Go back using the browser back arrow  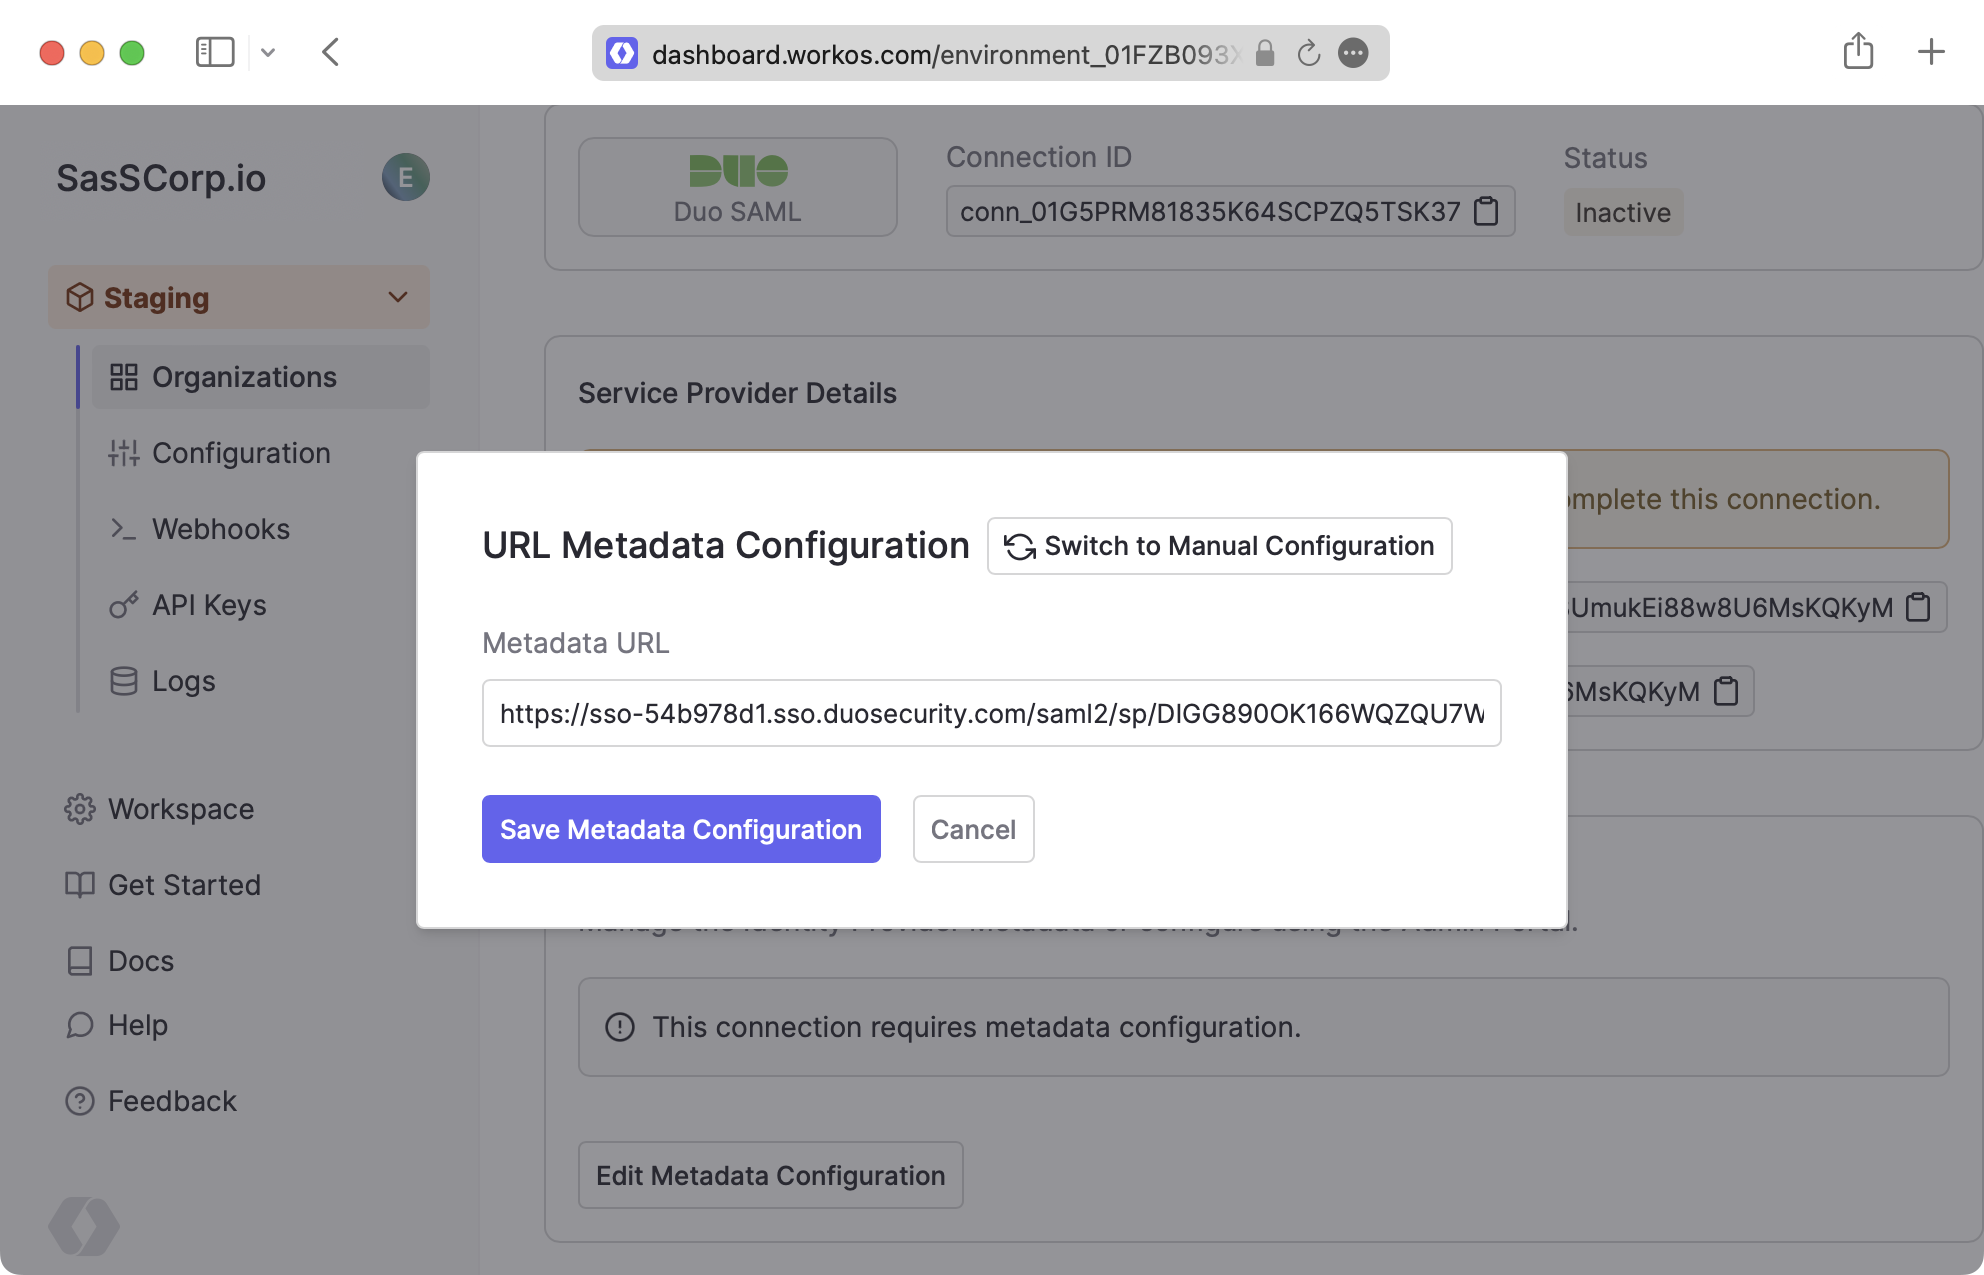coord(331,52)
